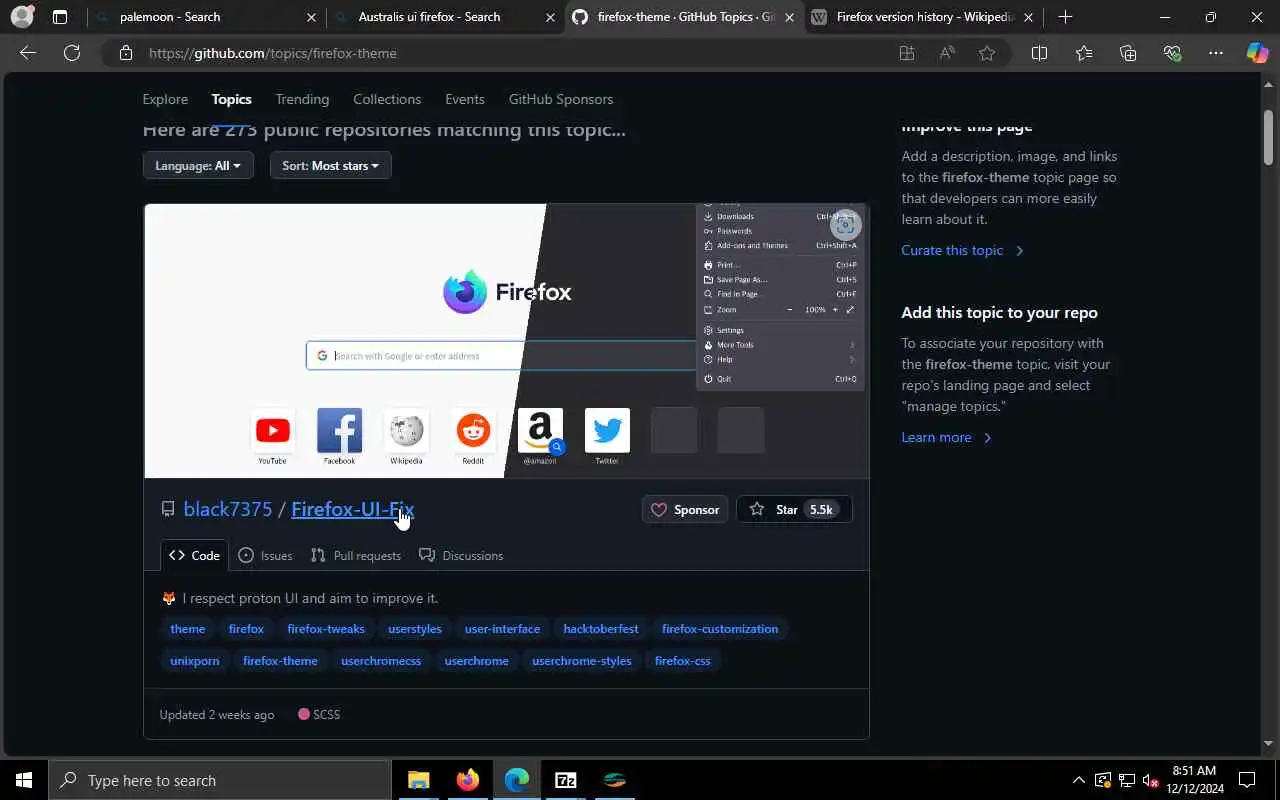The image size is (1280, 800).
Task: Open the Language: All dropdown
Action: (x=198, y=165)
